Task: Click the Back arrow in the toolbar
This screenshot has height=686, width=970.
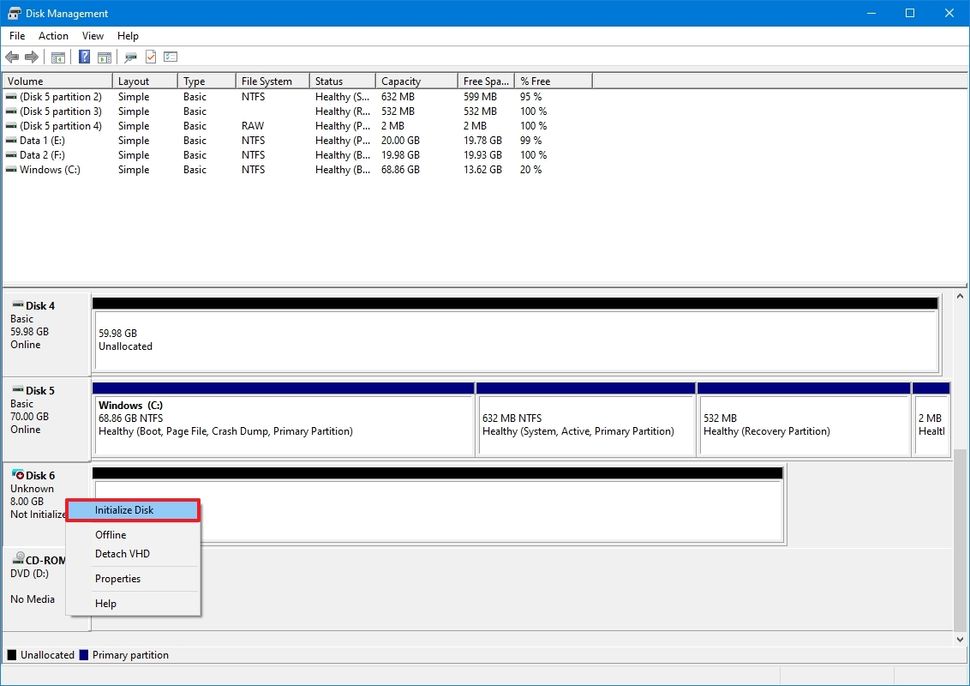Action: pyautogui.click(x=12, y=57)
